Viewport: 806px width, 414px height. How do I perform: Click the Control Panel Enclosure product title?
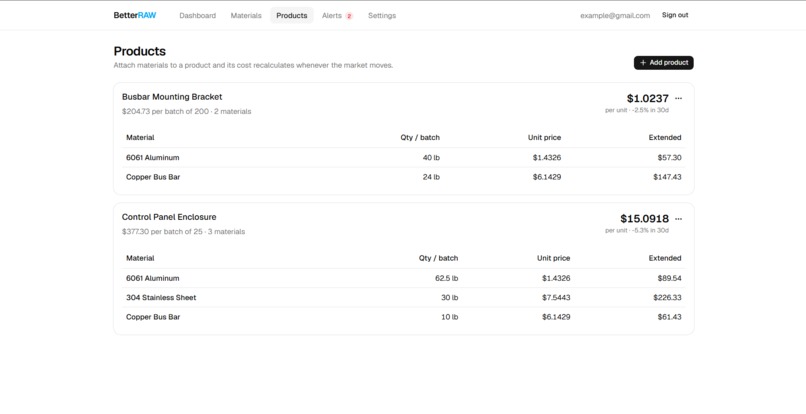169,217
